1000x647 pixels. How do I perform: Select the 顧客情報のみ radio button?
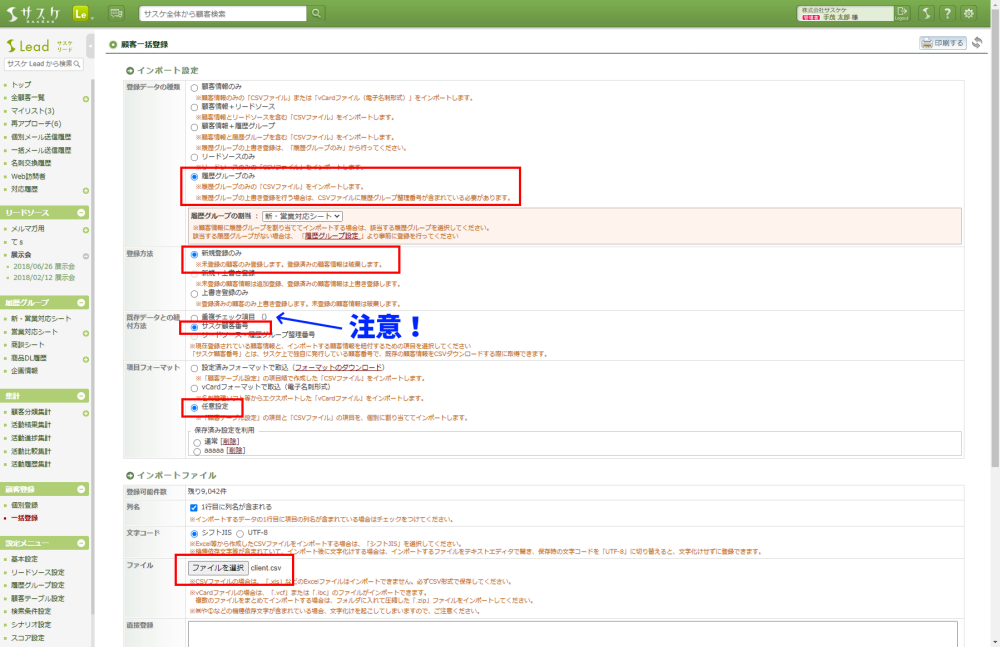pos(194,87)
